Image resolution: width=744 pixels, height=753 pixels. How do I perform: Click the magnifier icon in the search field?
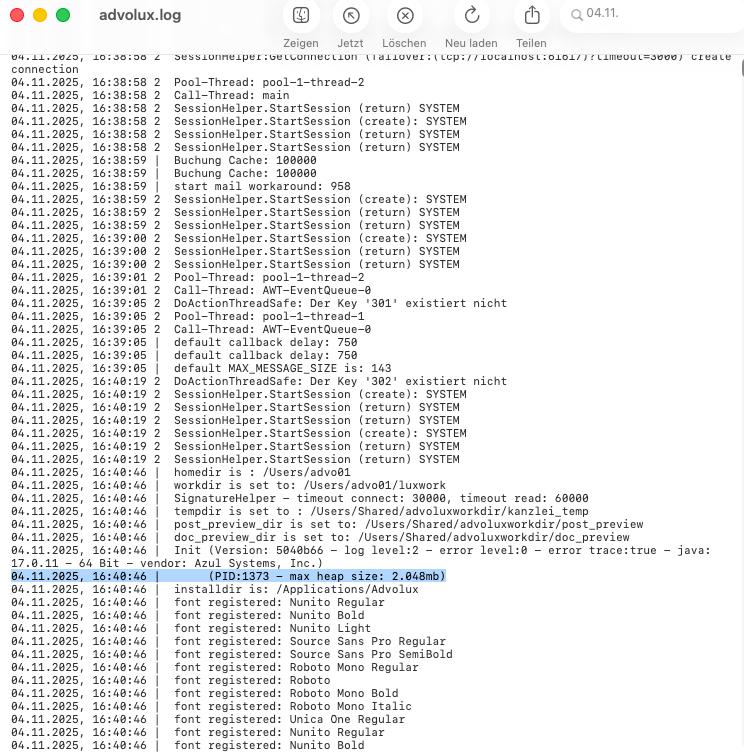pos(575,15)
